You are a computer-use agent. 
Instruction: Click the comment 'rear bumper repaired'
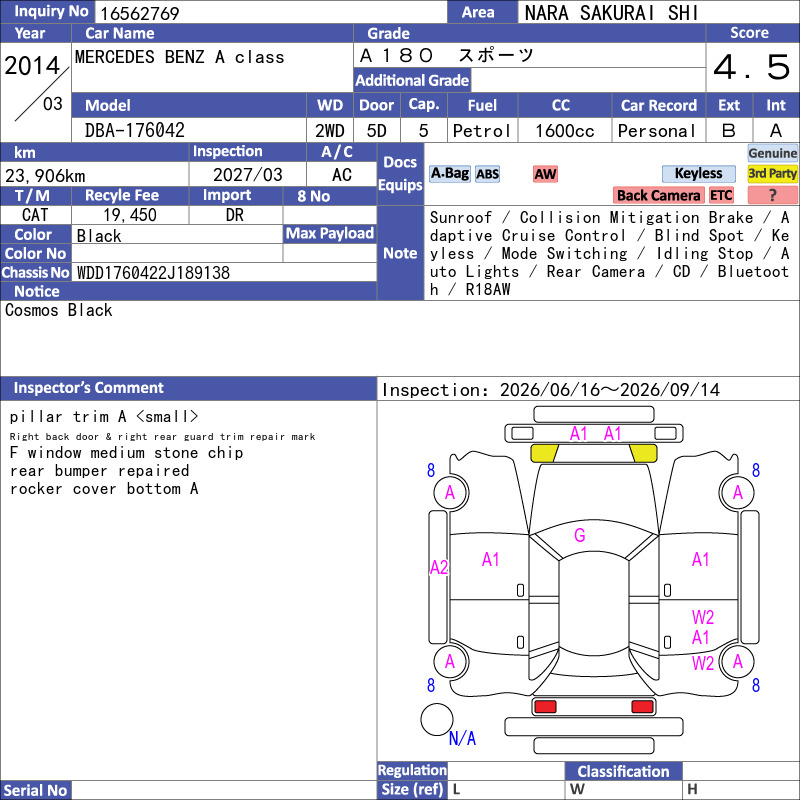click(x=99, y=470)
